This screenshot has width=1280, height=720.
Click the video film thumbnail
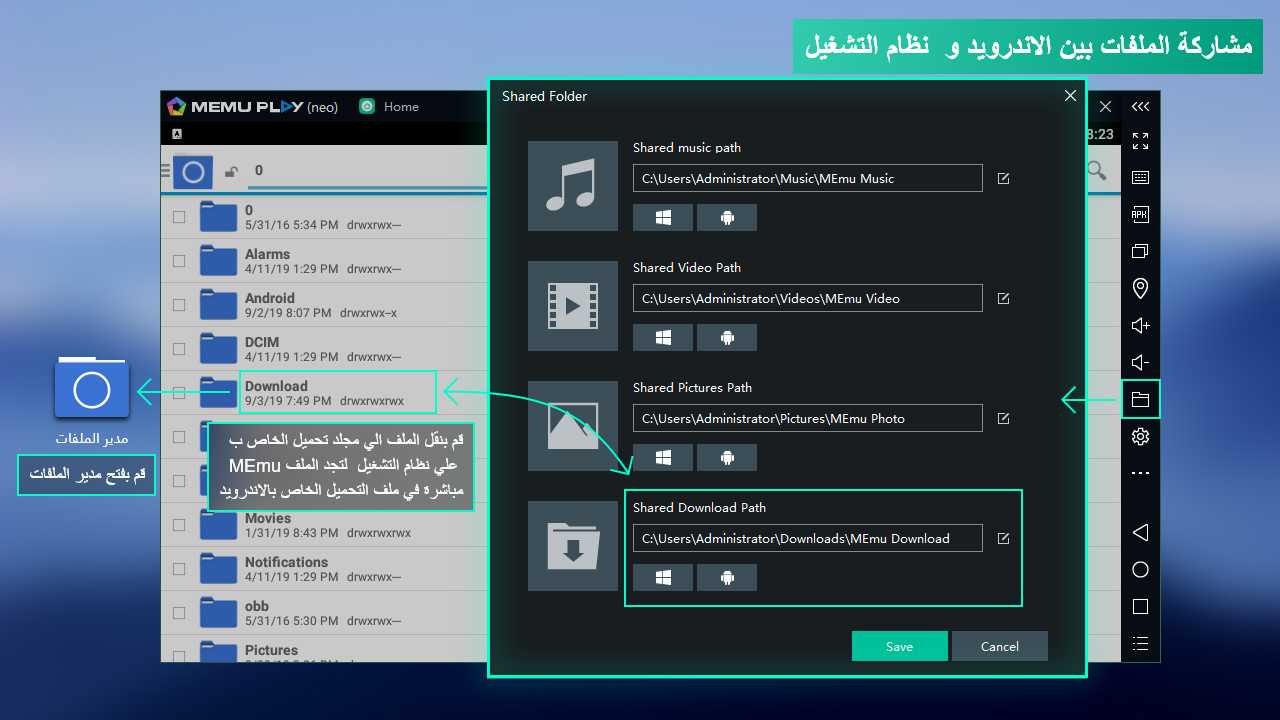coord(573,306)
